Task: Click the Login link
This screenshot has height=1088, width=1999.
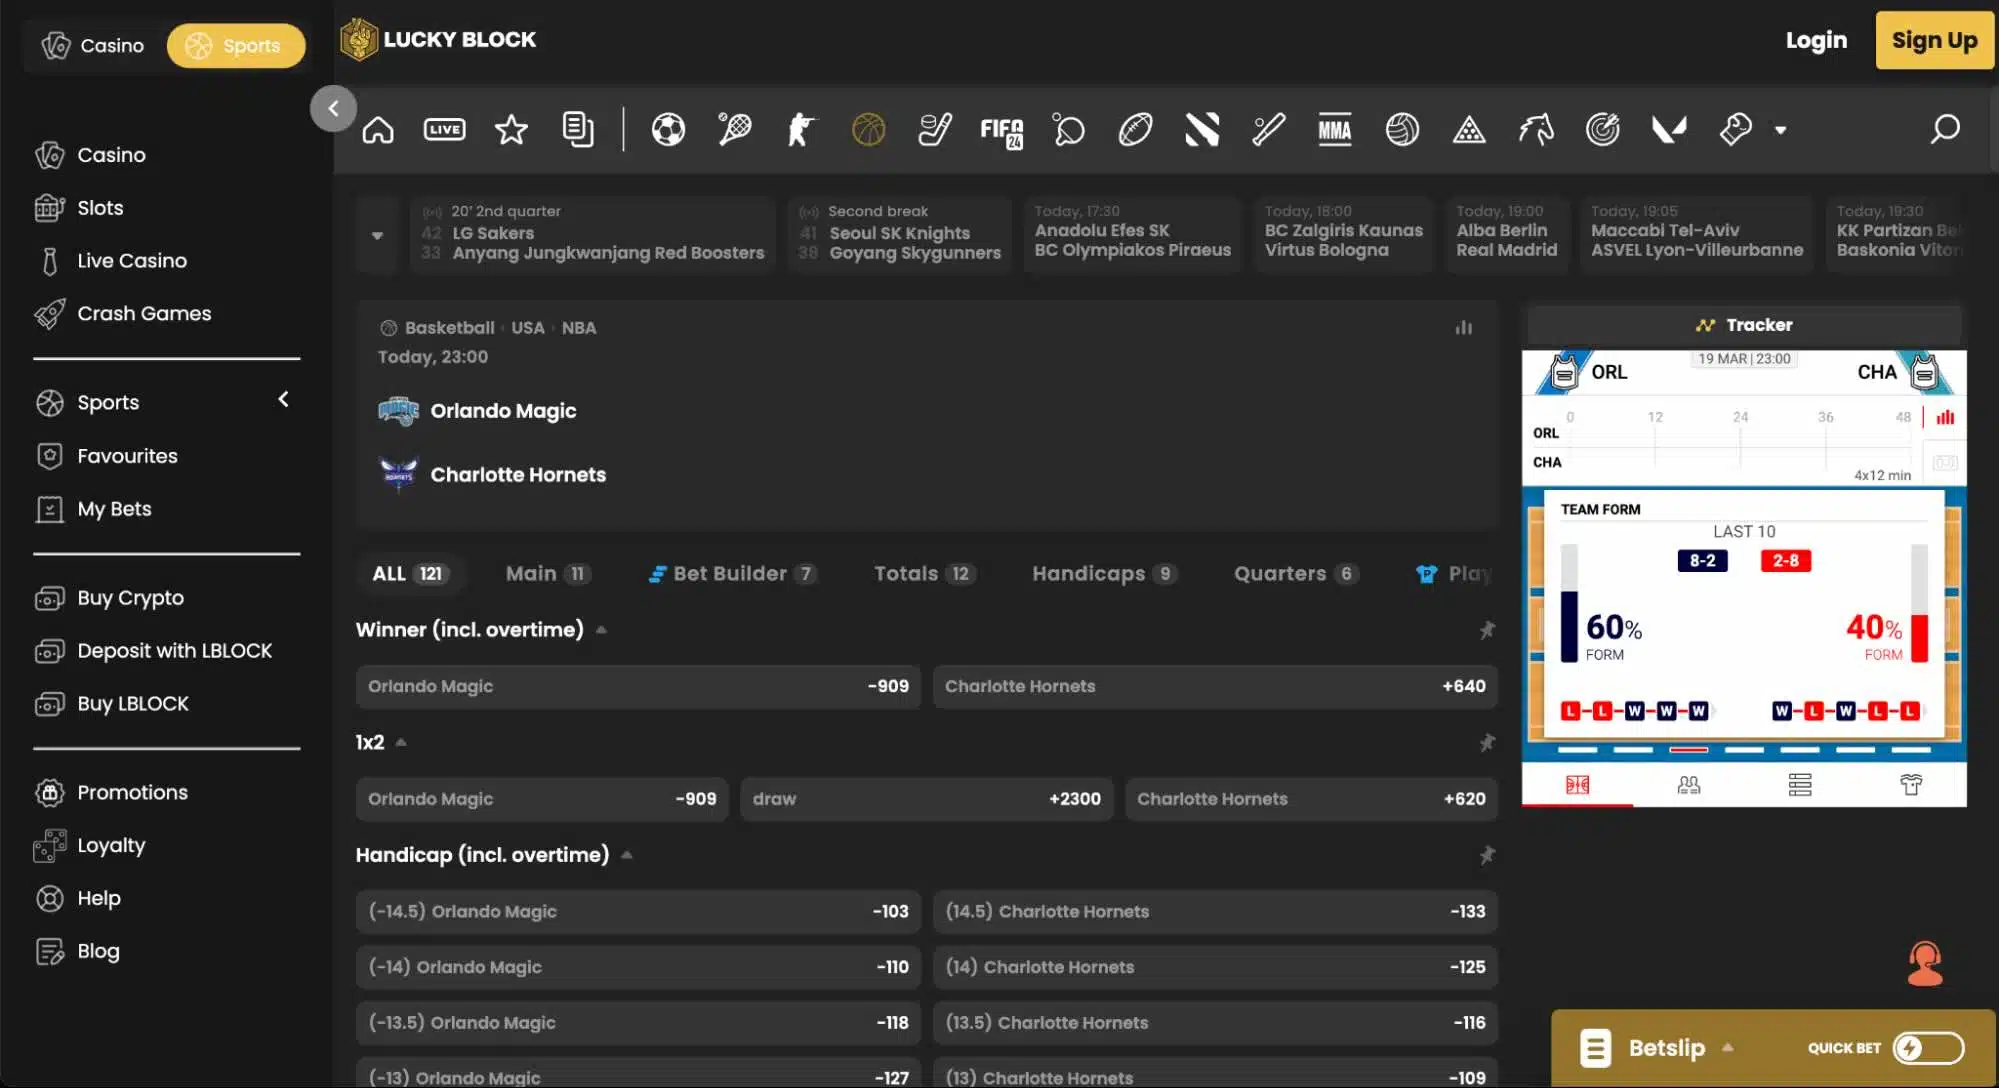Action: tap(1816, 40)
